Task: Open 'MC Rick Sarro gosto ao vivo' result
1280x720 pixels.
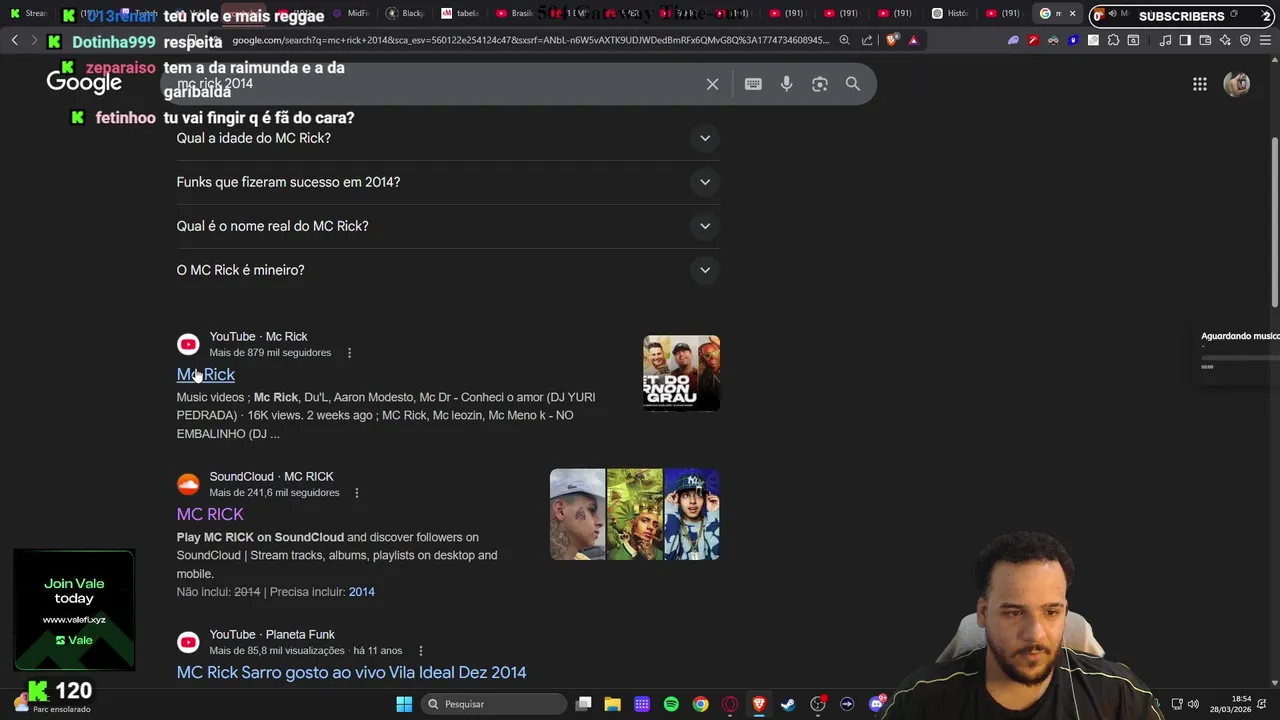Action: click(x=351, y=672)
